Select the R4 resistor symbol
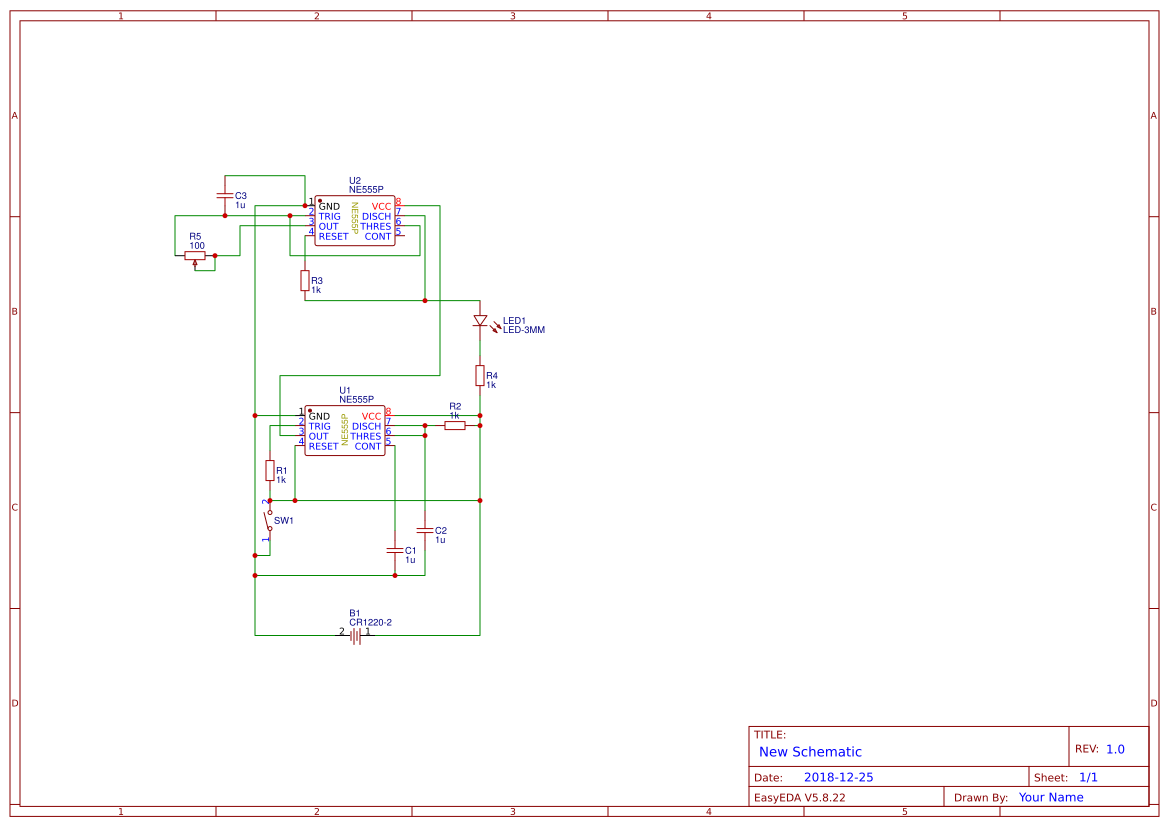Image resolution: width=1169 pixels, height=827 pixels. [480, 375]
